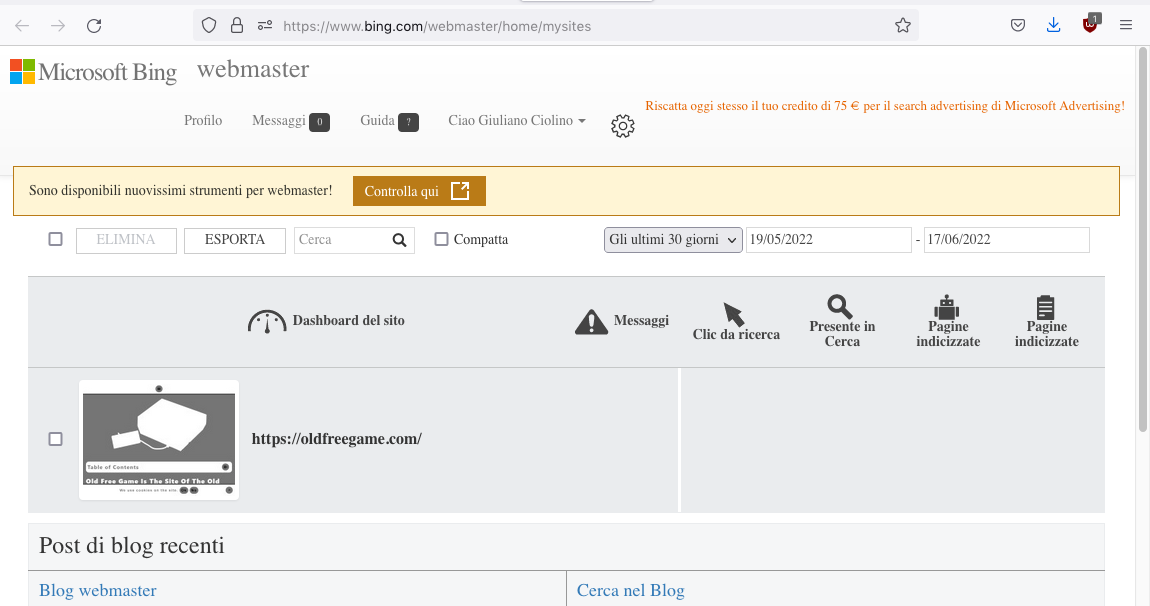Click the padlock site security icon

tap(237, 26)
